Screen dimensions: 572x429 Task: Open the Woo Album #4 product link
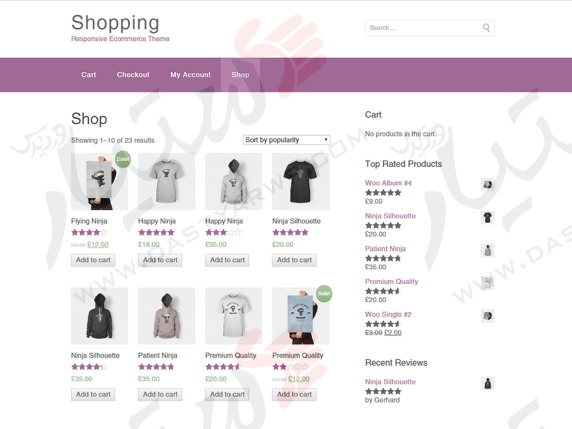pos(388,183)
